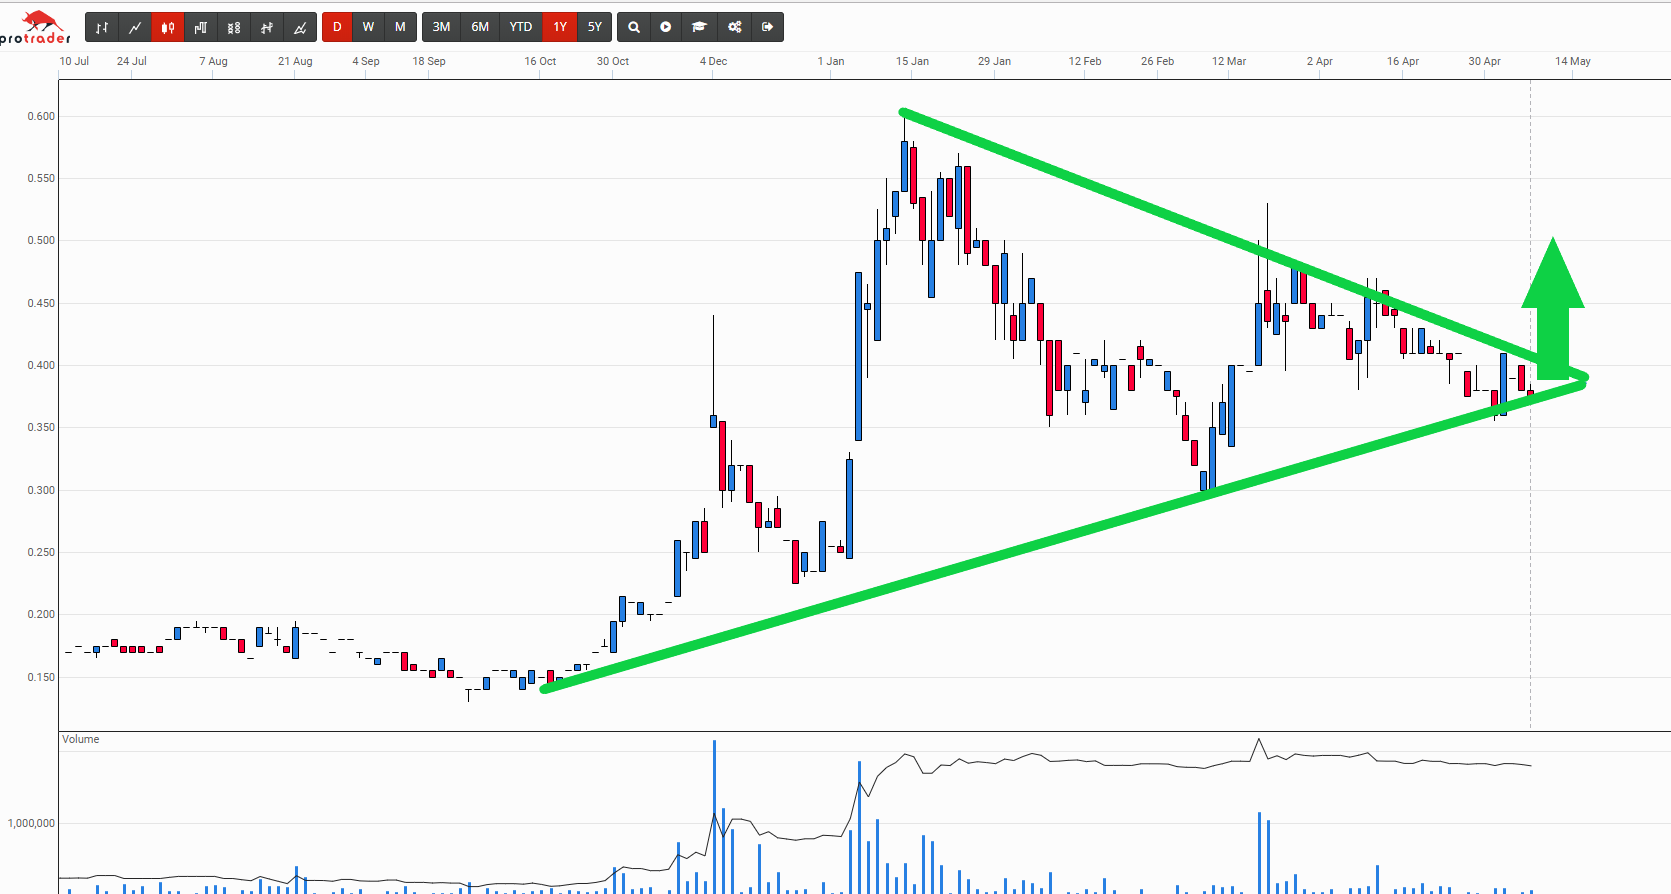Click the protrader logo
The height and width of the screenshot is (894, 1671).
37,28
